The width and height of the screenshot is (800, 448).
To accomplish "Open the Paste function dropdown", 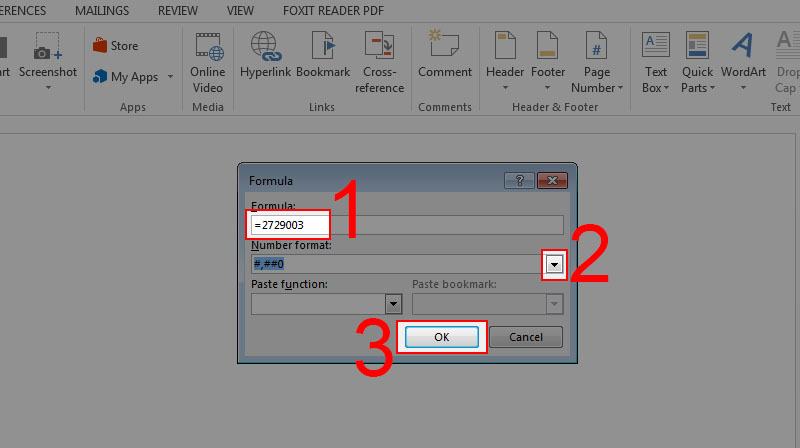I will click(393, 305).
